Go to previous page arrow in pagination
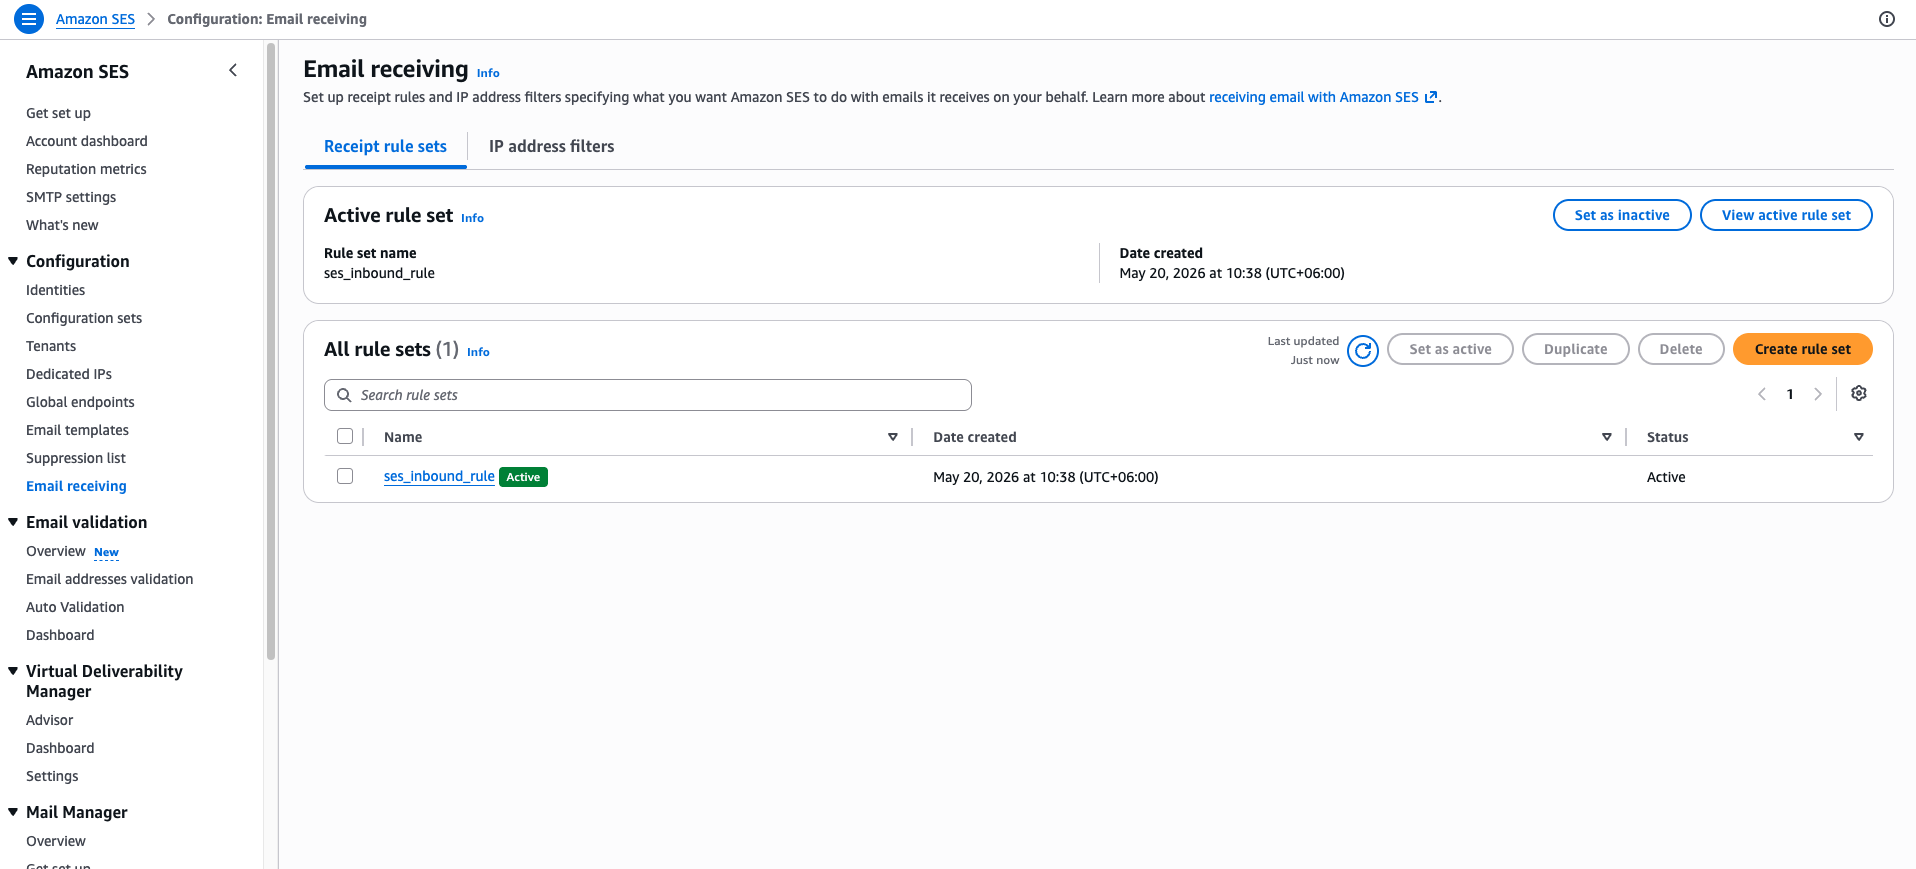Screen dimensions: 1916x869 1762,394
